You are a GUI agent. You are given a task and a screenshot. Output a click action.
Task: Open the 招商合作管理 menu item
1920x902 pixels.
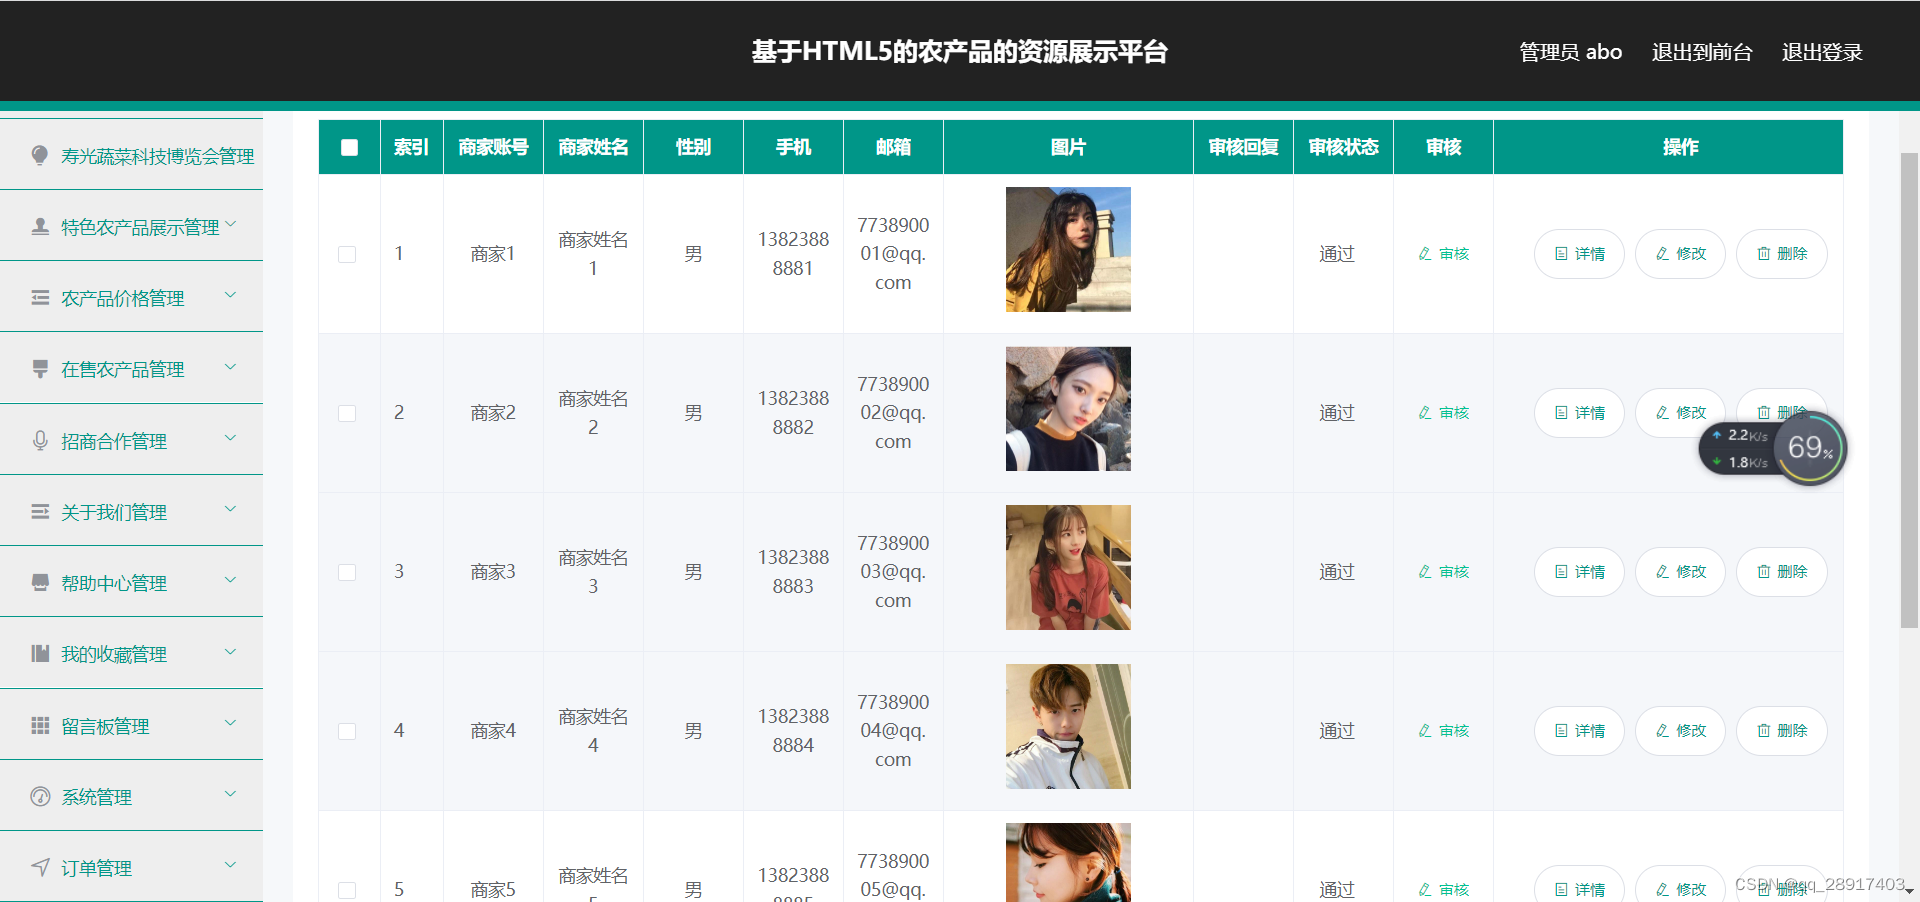click(x=131, y=440)
